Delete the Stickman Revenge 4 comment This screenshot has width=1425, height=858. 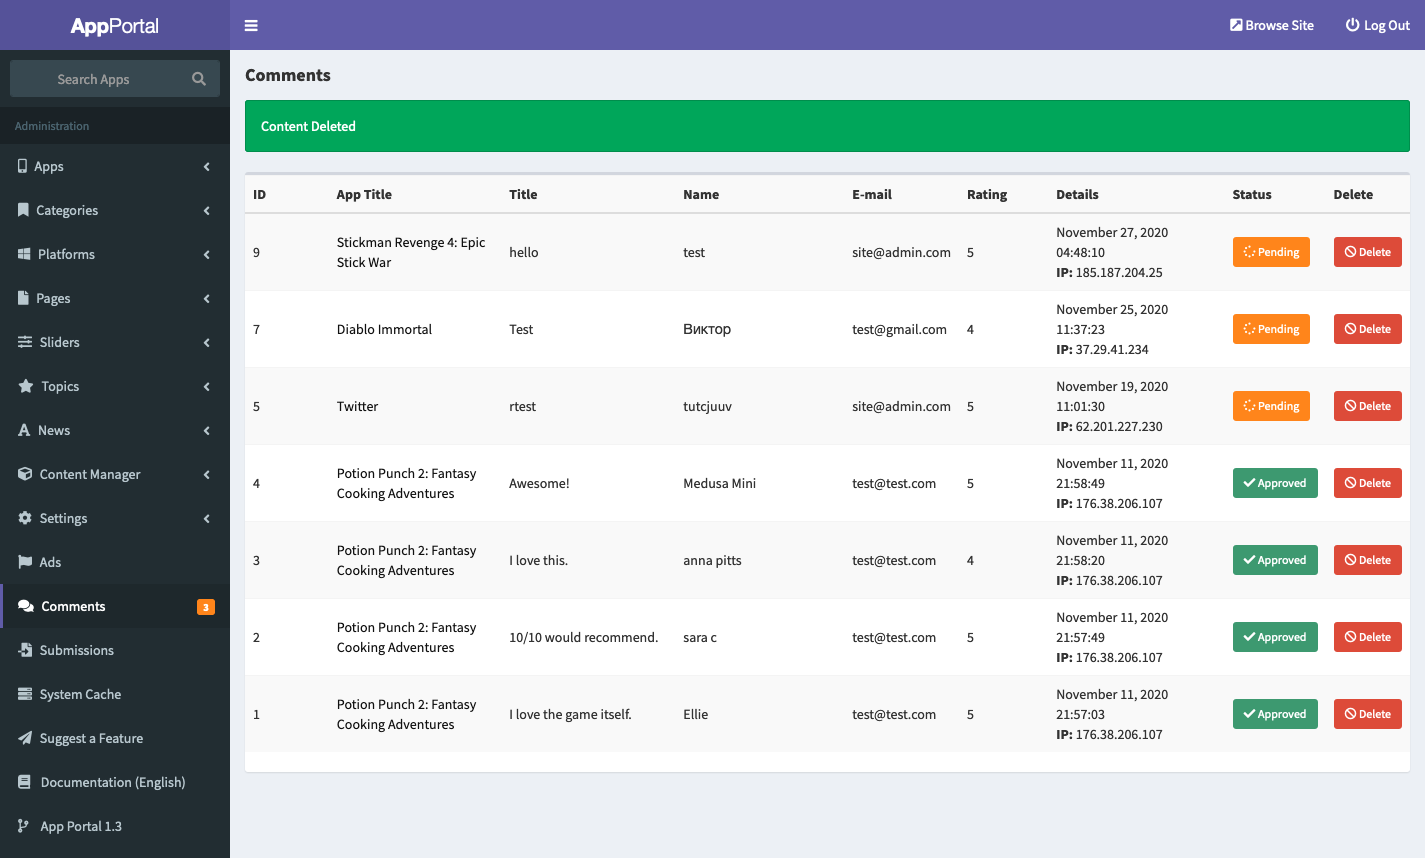coord(1367,252)
